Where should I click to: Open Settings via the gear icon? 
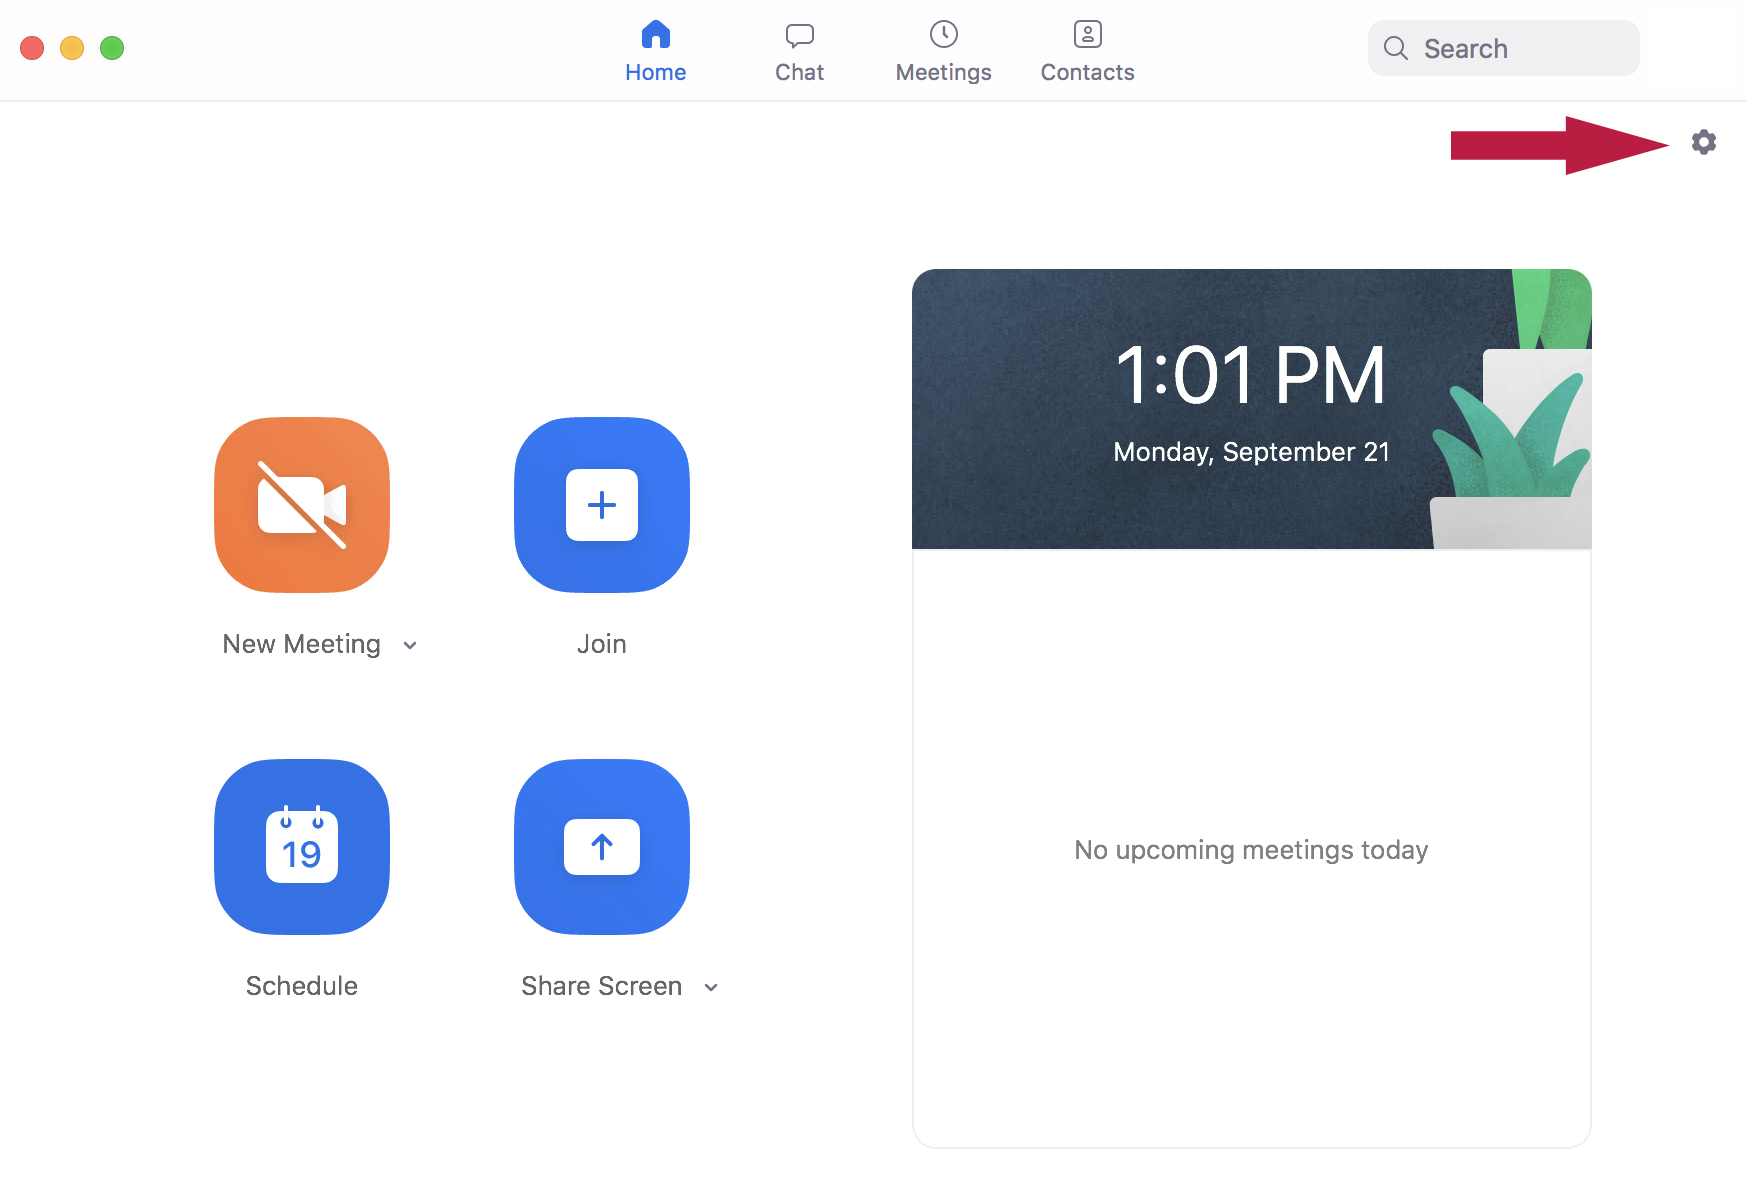coord(1703,142)
